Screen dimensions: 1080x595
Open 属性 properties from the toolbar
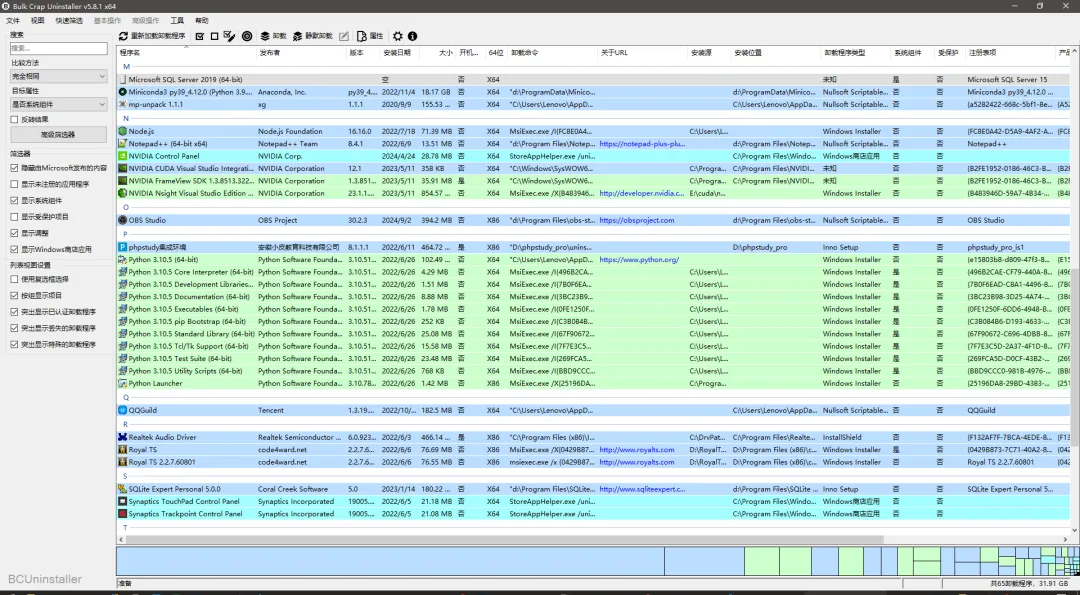(370, 36)
